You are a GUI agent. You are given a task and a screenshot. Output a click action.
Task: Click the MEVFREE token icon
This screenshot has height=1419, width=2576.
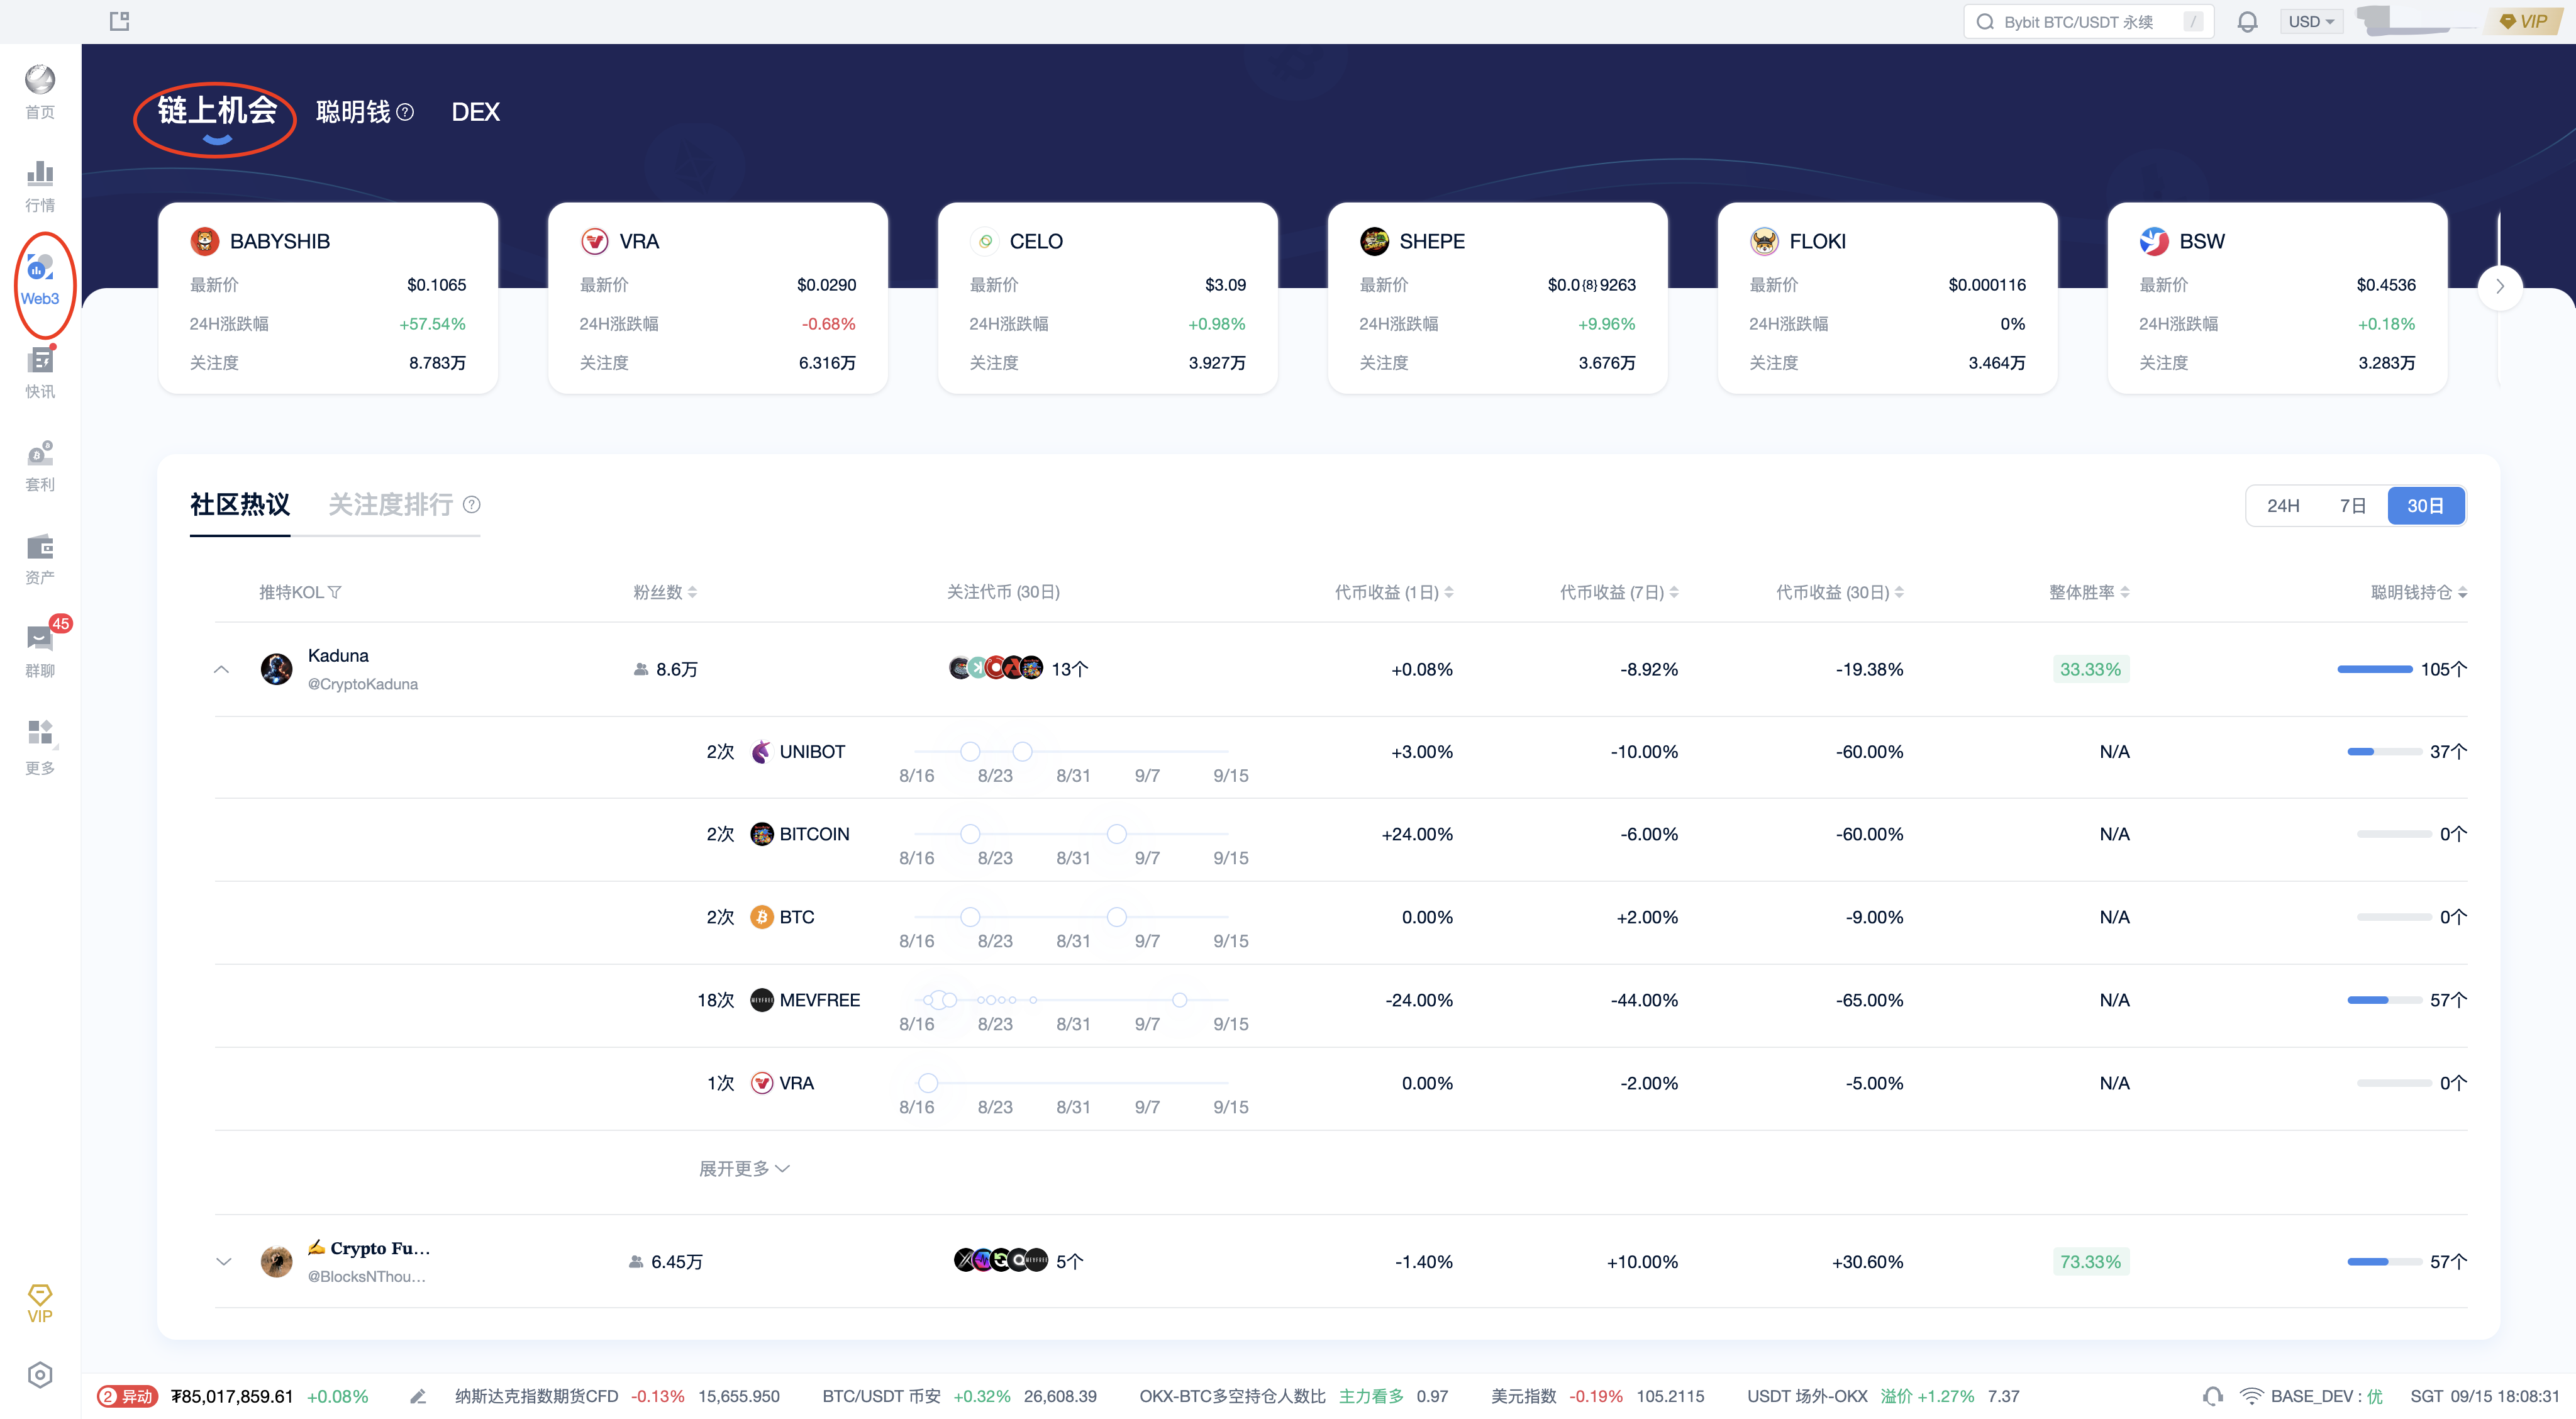pos(762,1000)
